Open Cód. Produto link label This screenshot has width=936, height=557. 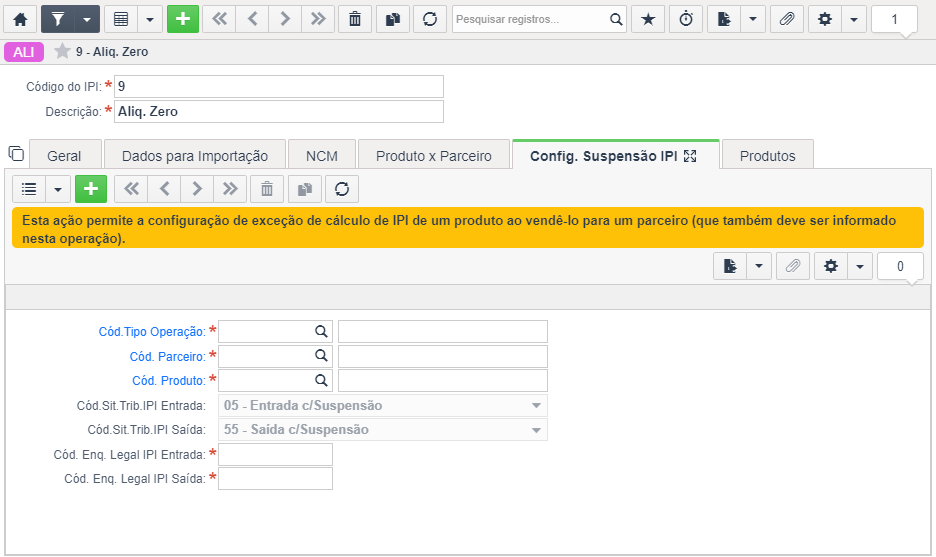click(x=169, y=381)
